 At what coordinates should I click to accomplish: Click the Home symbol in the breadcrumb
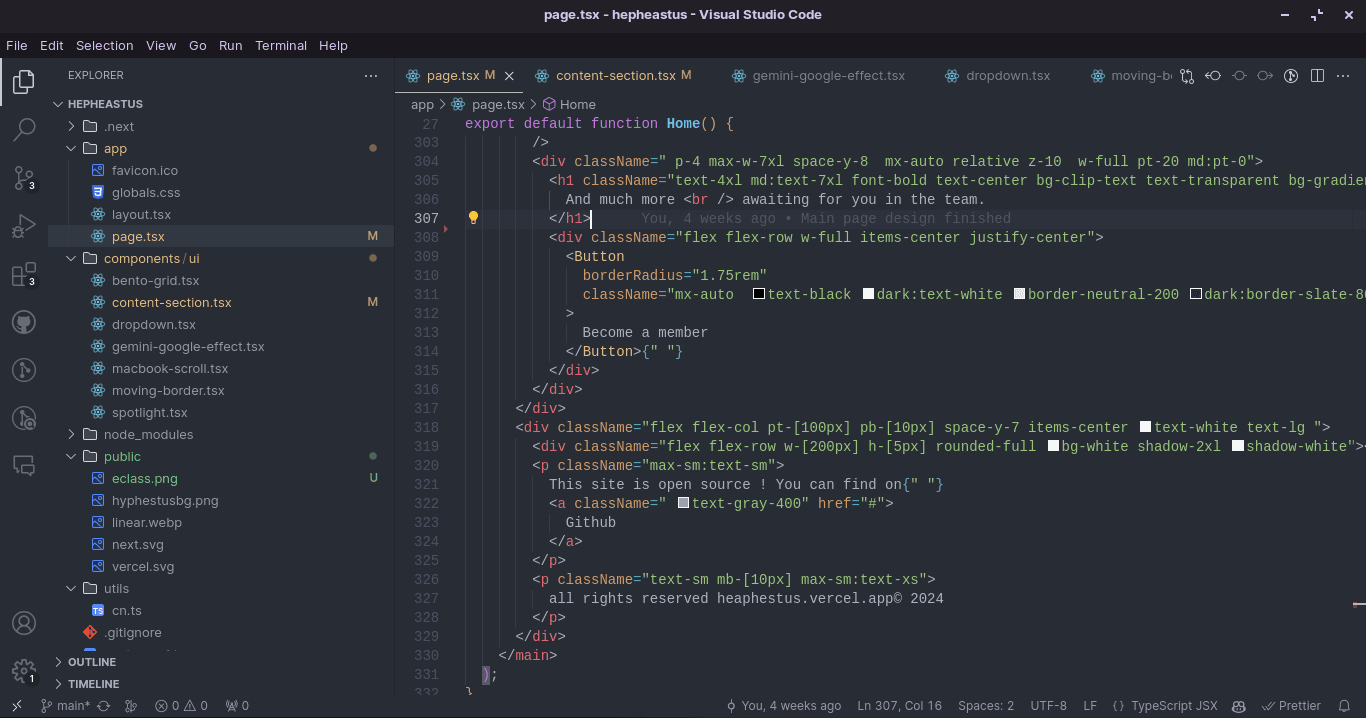pyautogui.click(x=569, y=105)
